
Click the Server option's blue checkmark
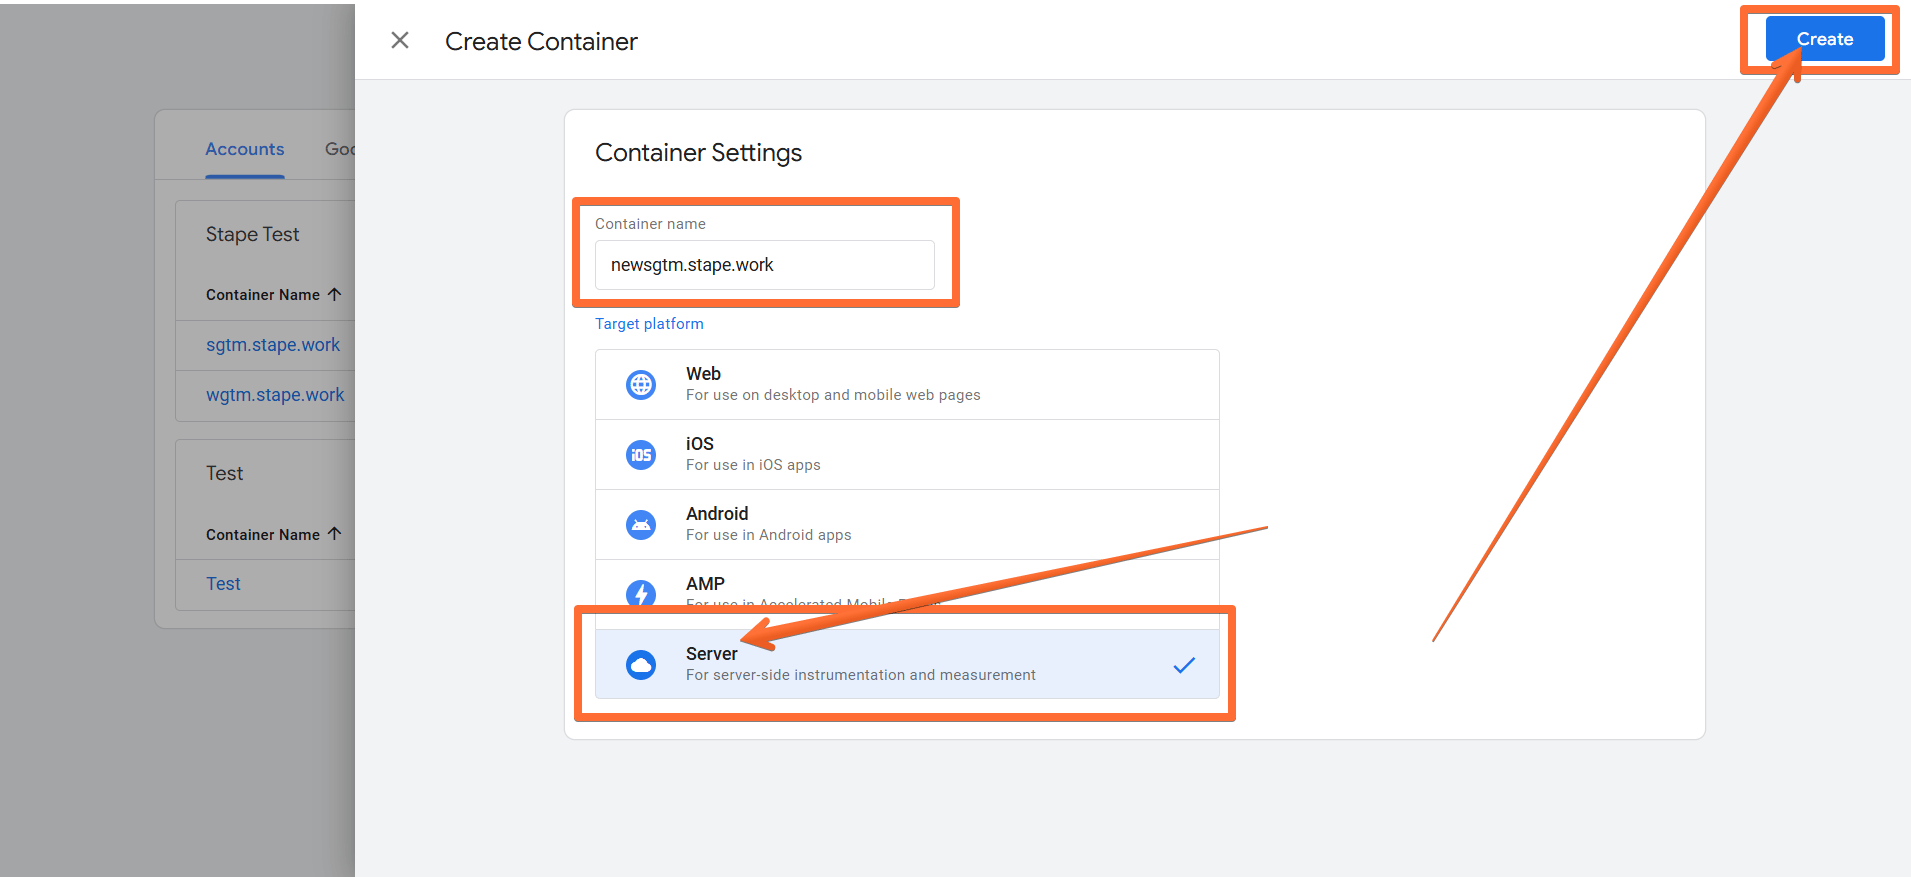pos(1184,665)
